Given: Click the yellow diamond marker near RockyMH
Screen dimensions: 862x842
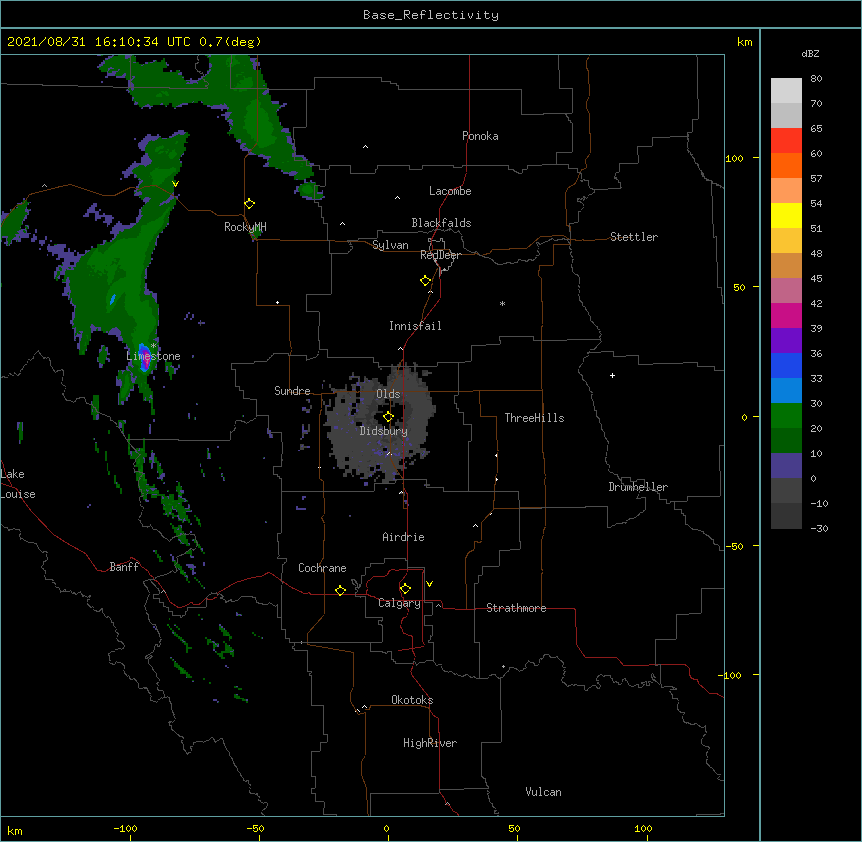Looking at the screenshot, I should pyautogui.click(x=250, y=204).
